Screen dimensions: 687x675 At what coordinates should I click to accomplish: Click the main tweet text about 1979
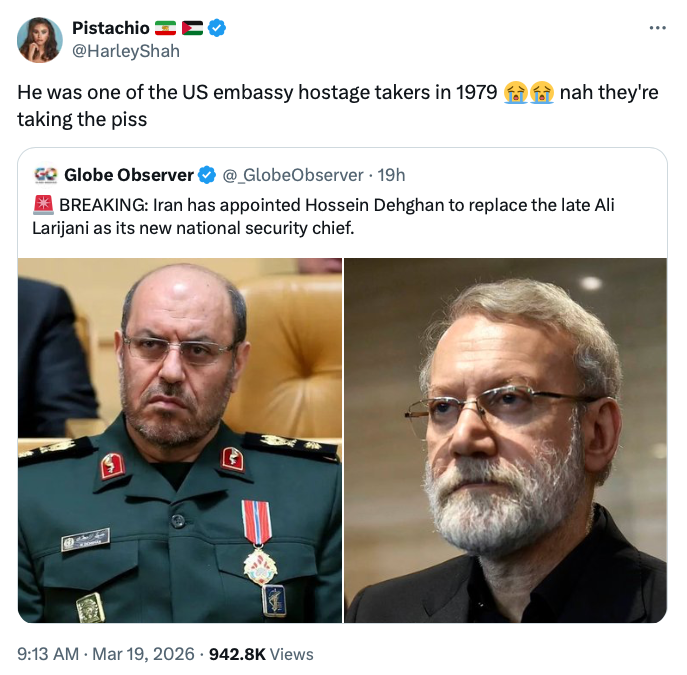coord(257,94)
